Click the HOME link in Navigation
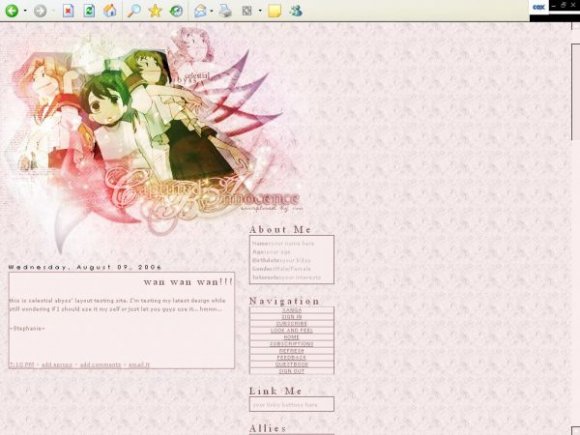The image size is (580, 435). [x=291, y=337]
